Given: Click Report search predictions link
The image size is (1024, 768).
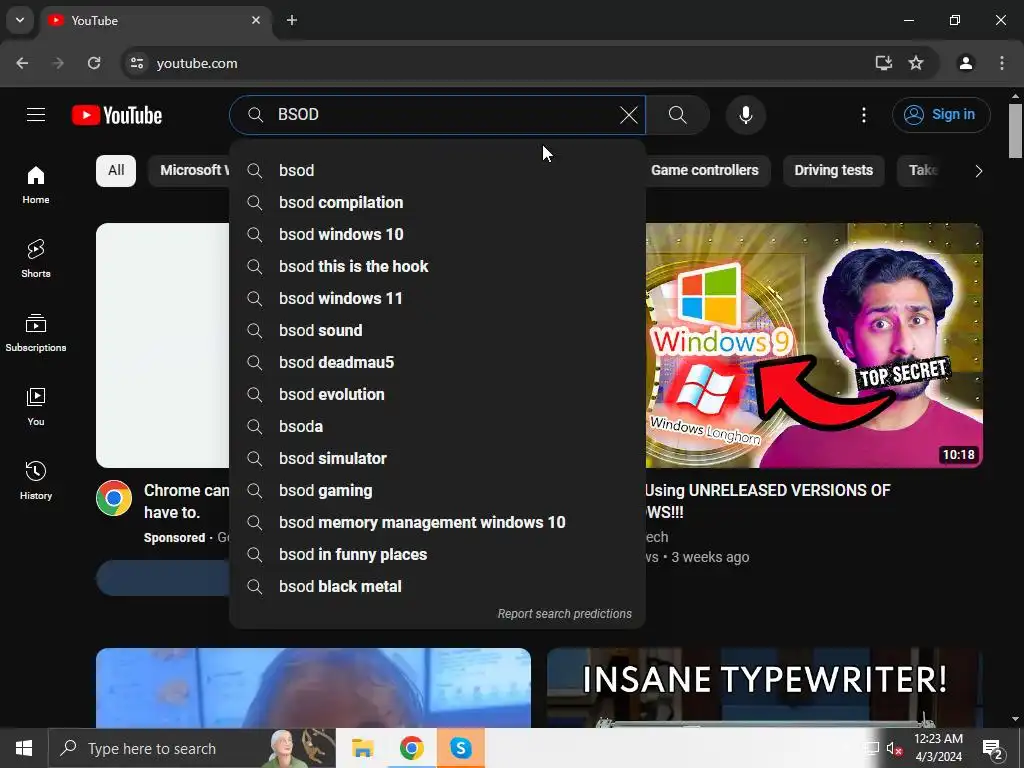Looking at the screenshot, I should pyautogui.click(x=564, y=614).
